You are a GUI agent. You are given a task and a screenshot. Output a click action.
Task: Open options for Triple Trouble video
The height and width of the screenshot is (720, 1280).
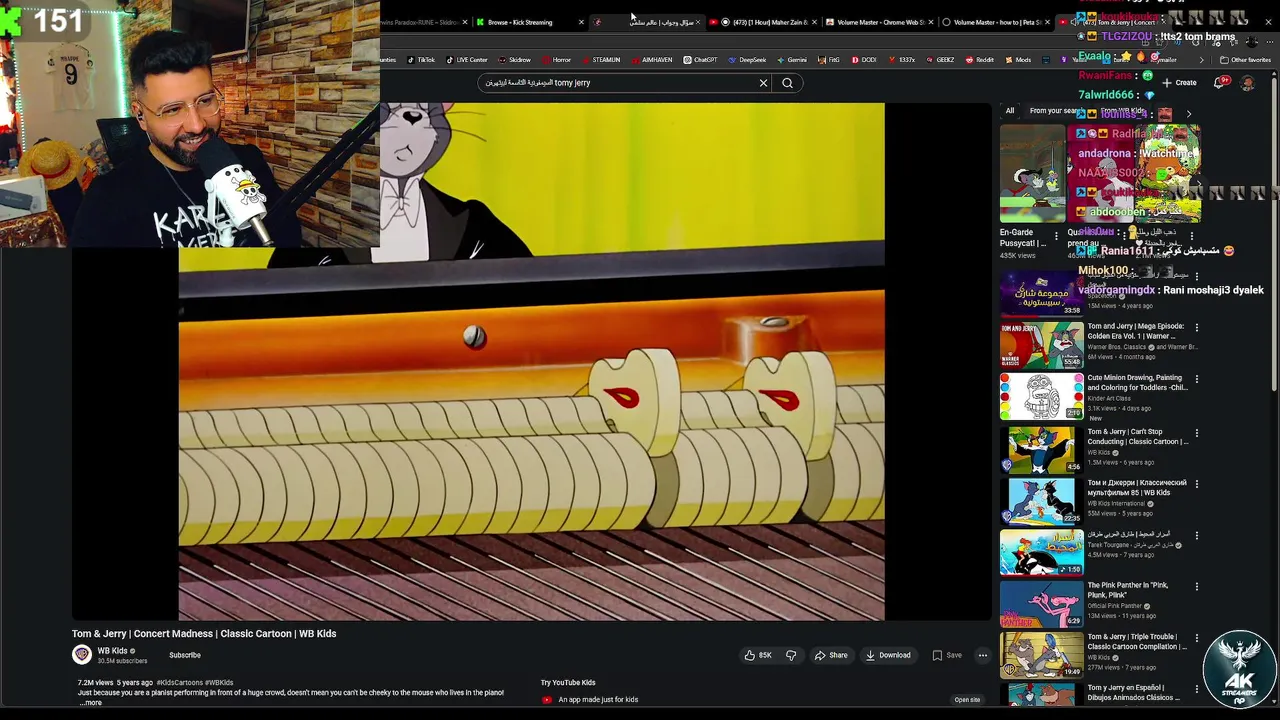(x=1196, y=638)
